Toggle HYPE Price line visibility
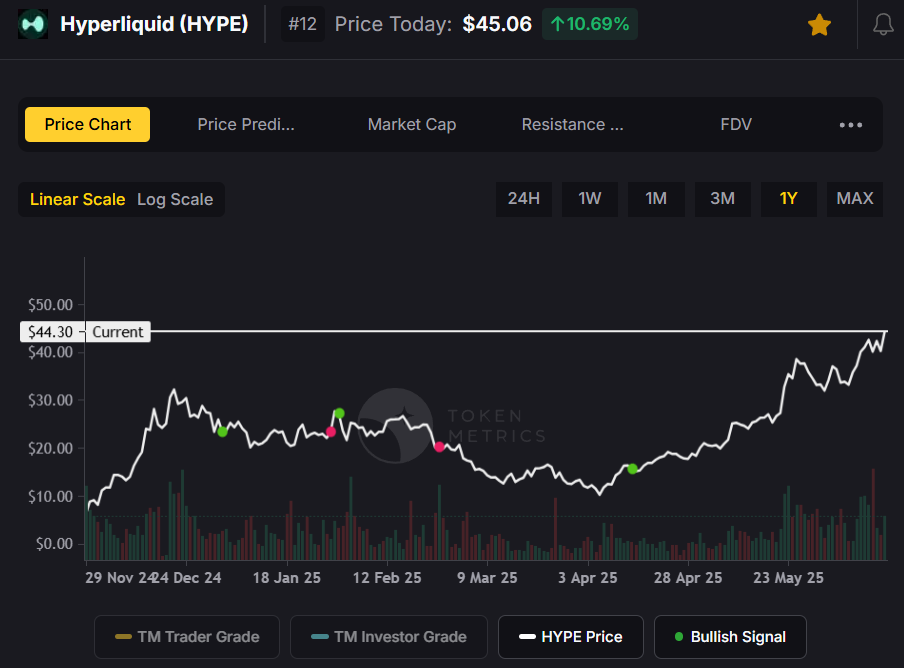 [571, 637]
